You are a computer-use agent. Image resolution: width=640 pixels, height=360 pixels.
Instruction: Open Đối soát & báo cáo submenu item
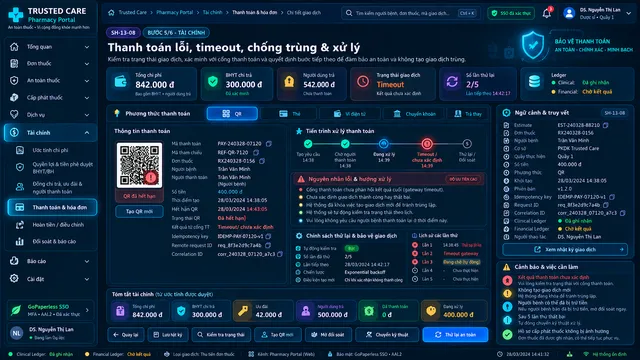point(53,241)
